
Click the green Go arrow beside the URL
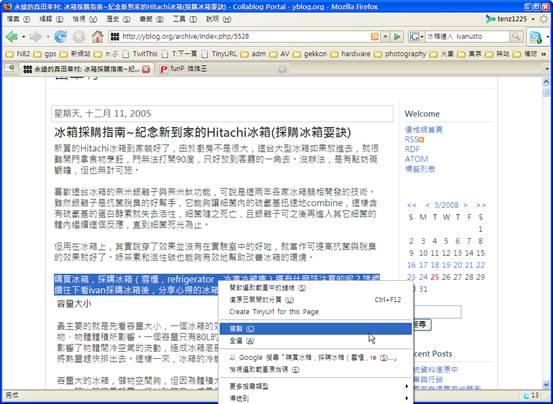point(397,36)
